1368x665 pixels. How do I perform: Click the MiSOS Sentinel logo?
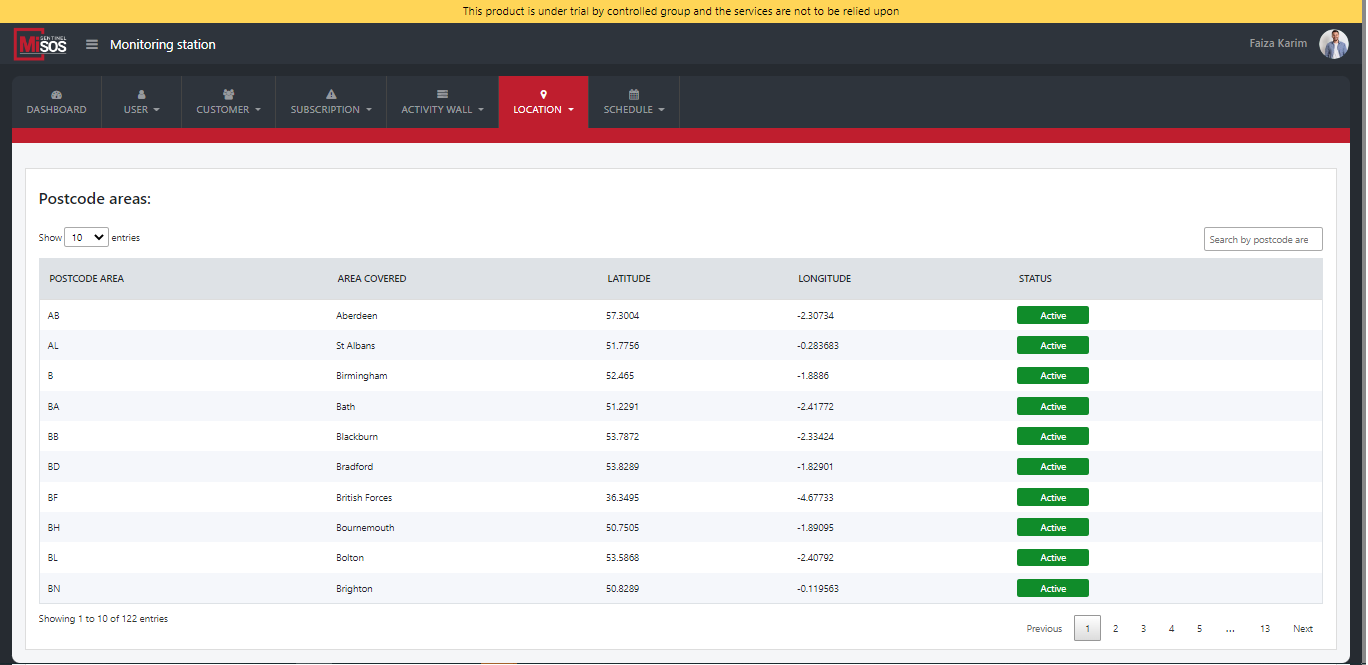coord(40,45)
